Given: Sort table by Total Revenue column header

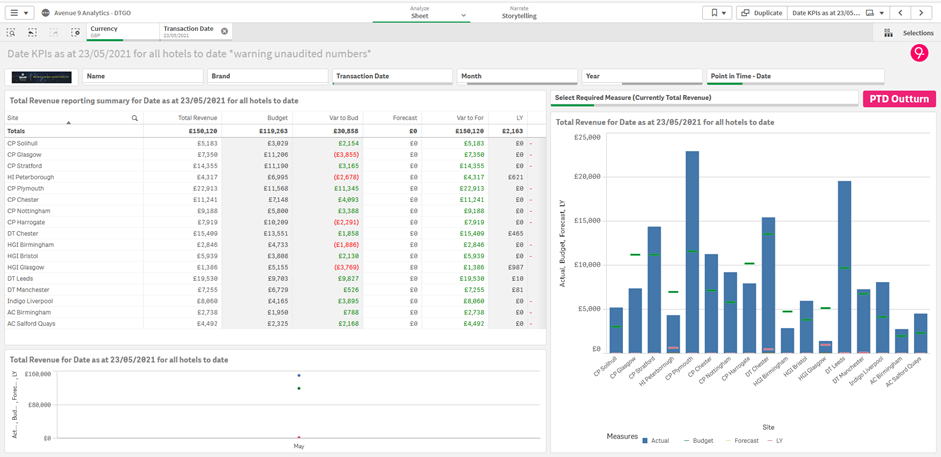Looking at the screenshot, I should [198, 118].
